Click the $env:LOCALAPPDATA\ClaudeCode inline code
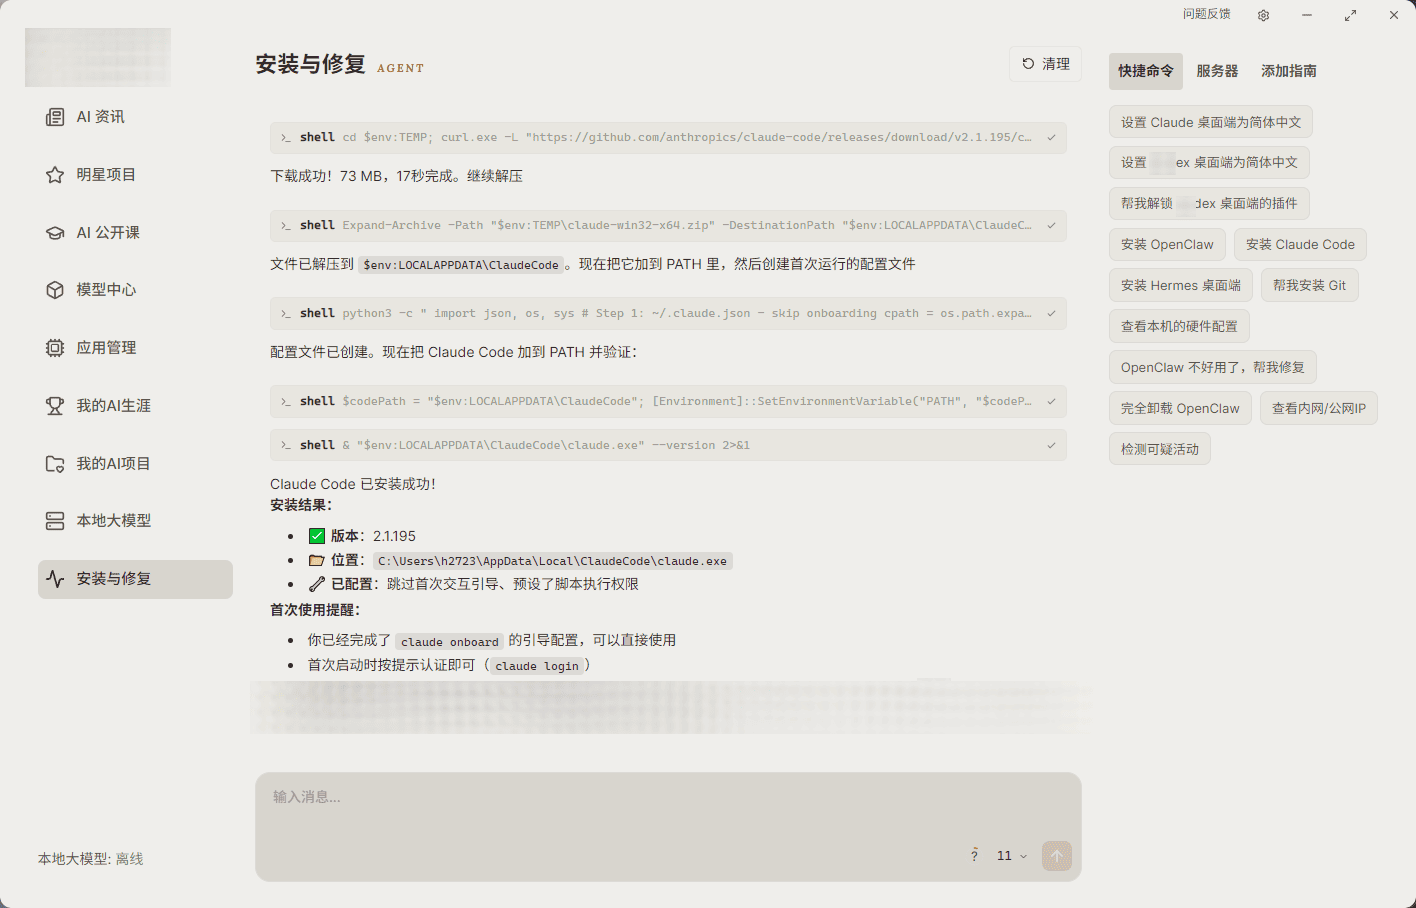 click(x=461, y=265)
